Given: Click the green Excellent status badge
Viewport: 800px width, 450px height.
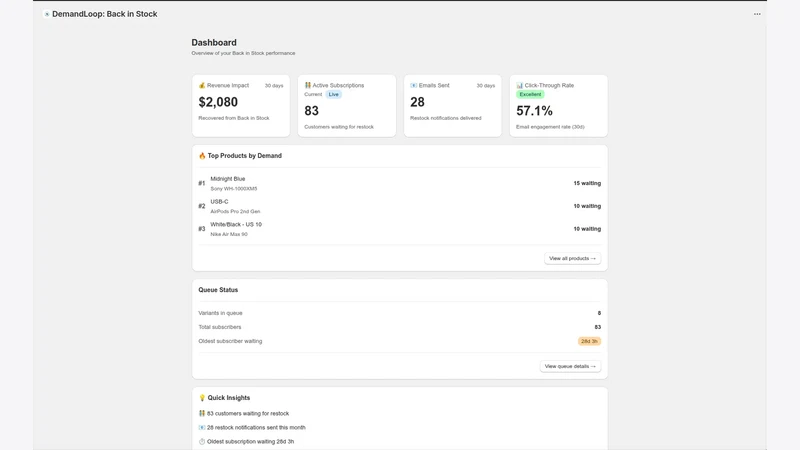Looking at the screenshot, I should [530, 94].
